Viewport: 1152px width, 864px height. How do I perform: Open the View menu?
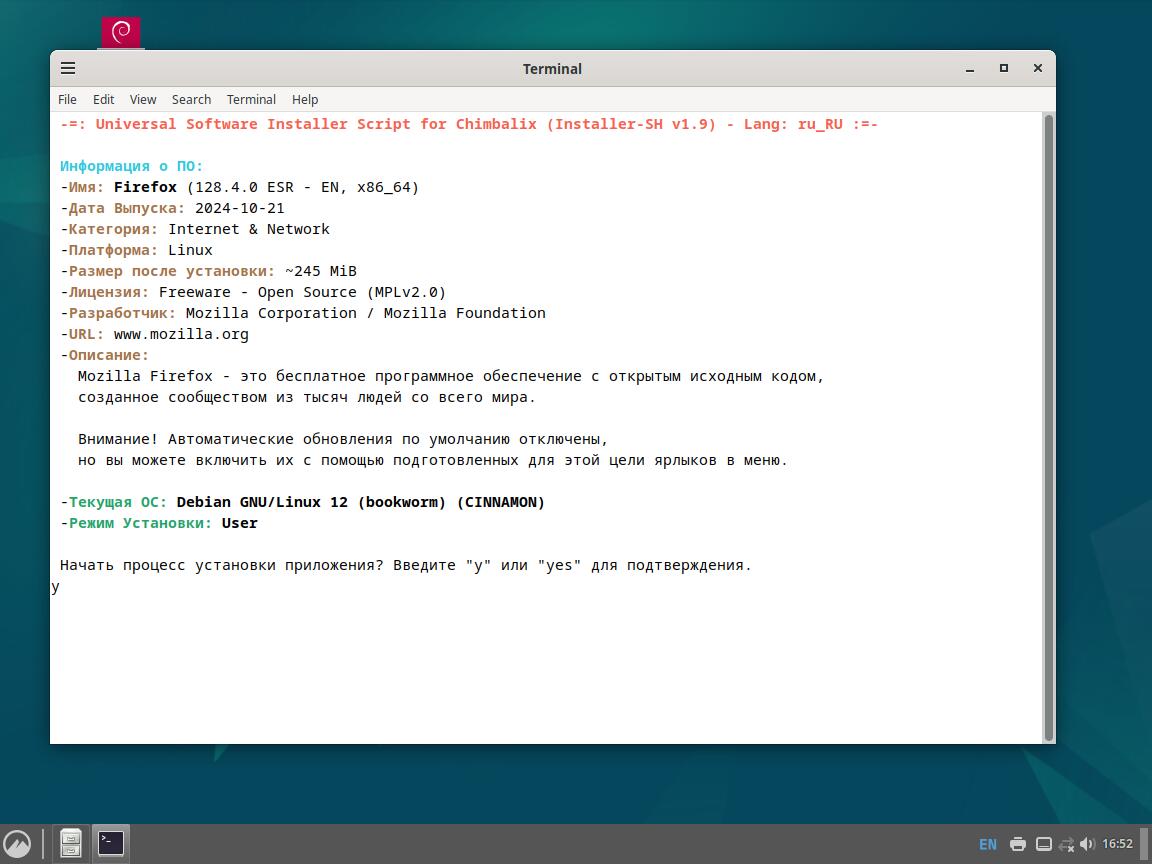coord(143,99)
